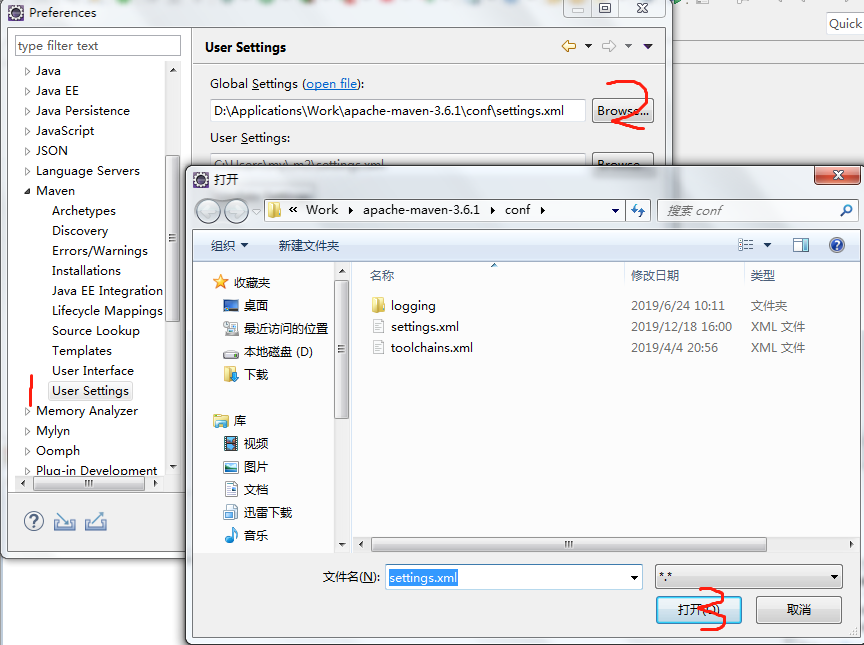Viewport: 864px width, 645px height.
Task: Click the export preferences icon at bottom left
Action: [96, 521]
